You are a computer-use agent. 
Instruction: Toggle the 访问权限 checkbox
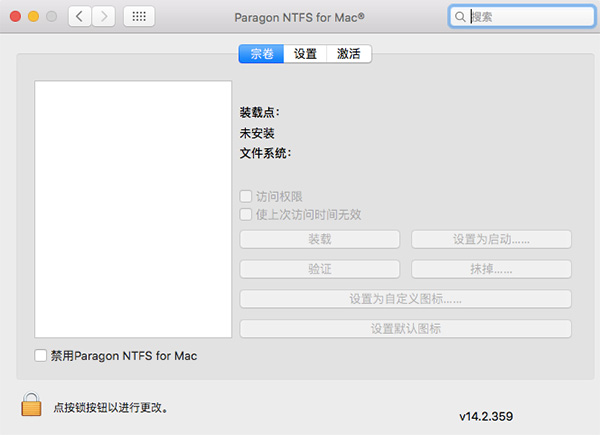(x=245, y=196)
